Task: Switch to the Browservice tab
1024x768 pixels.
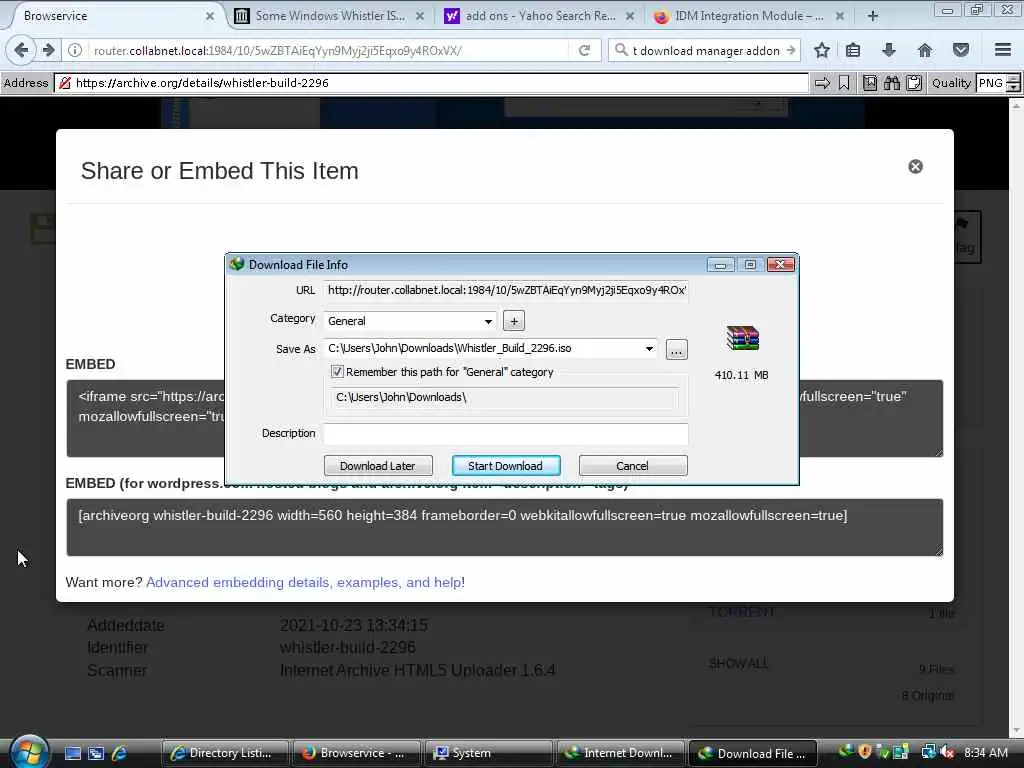Action: point(111,16)
